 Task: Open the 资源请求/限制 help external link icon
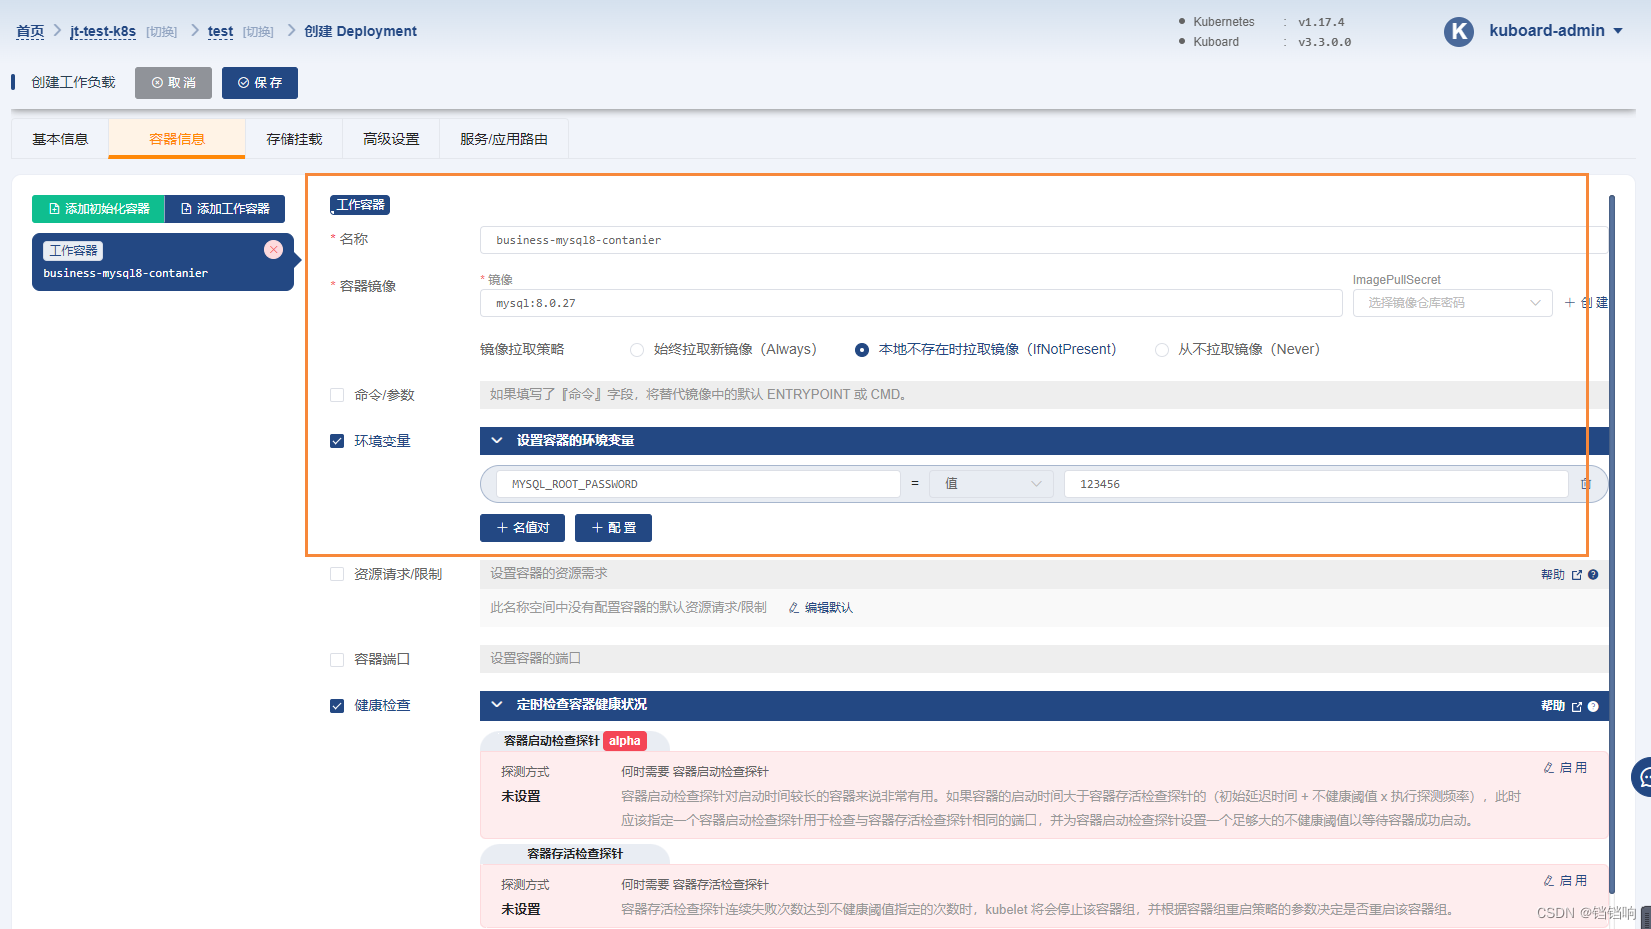tap(1577, 575)
